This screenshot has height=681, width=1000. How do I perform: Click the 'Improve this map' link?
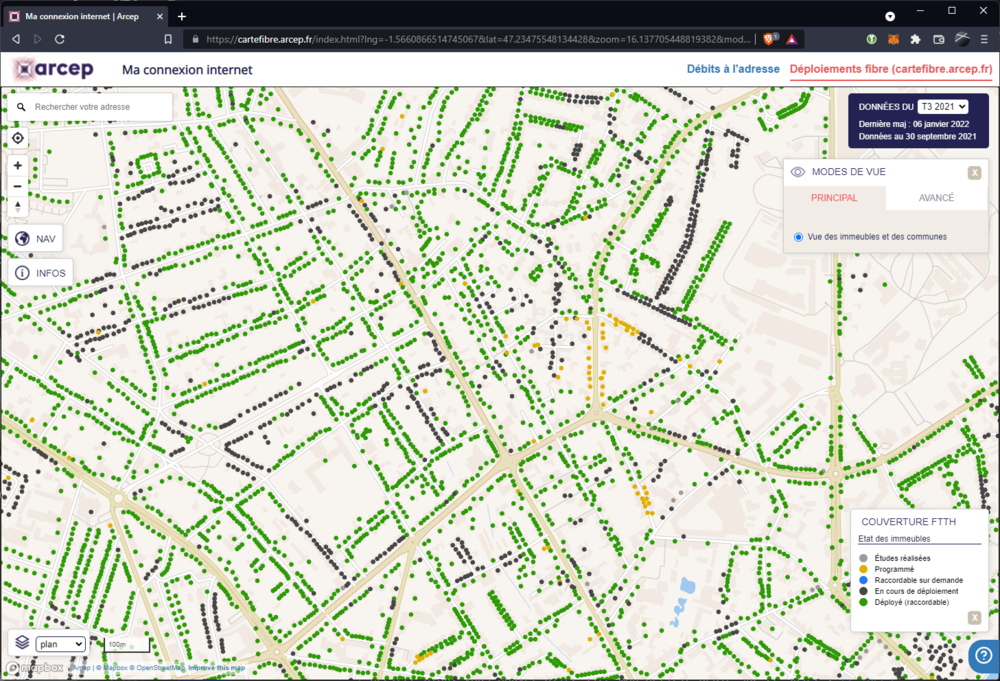tap(216, 668)
